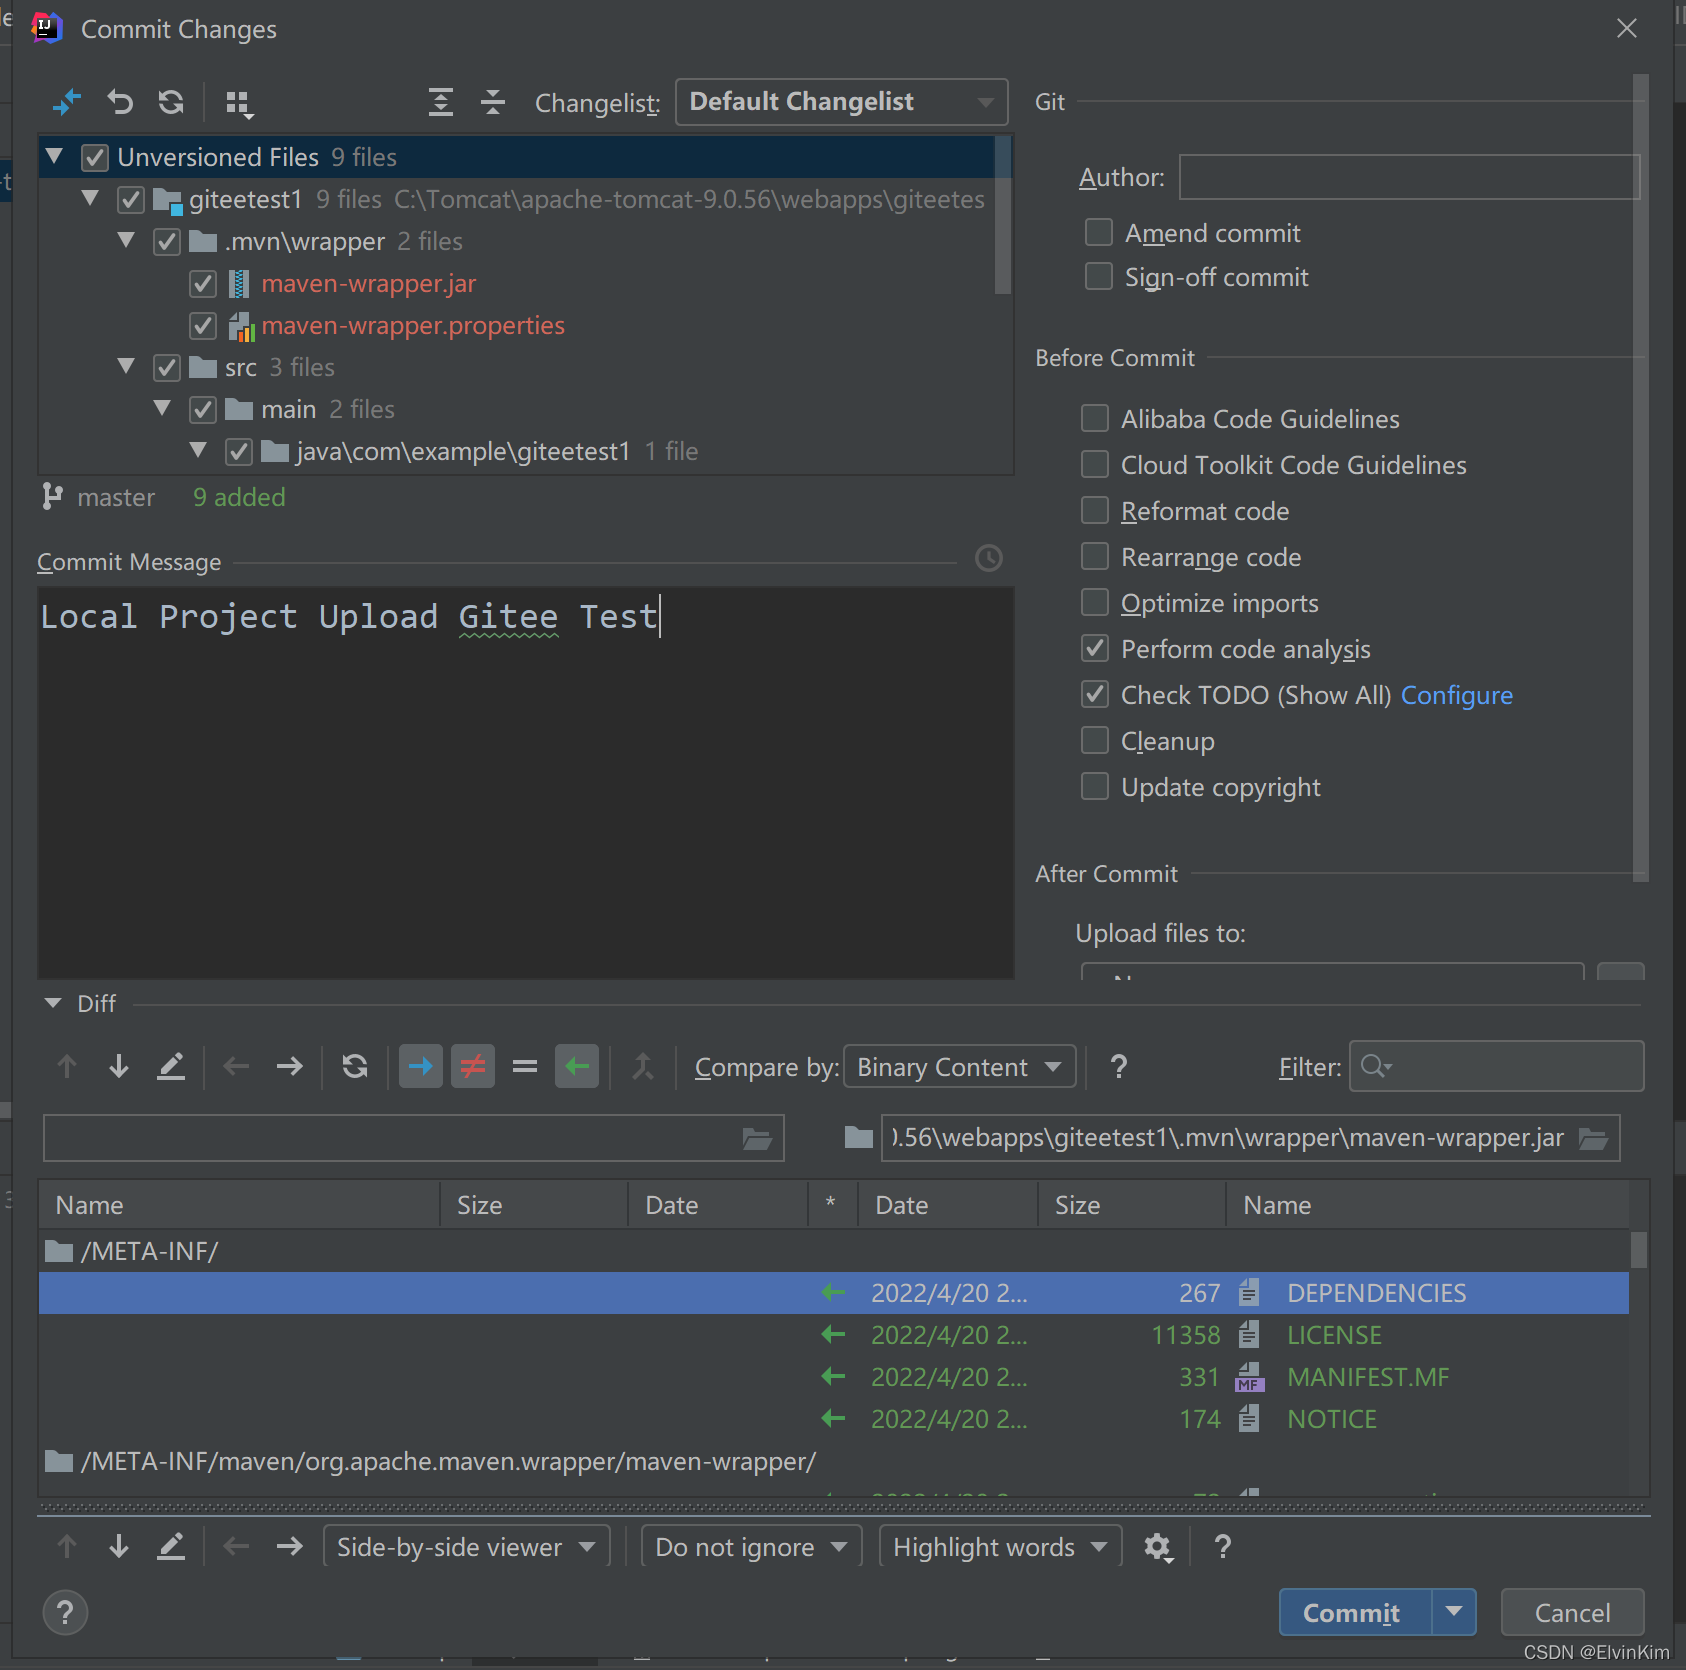Screen dimensions: 1686x1670
Task: Open the Highlight words dropdown
Action: pyautogui.click(x=998, y=1546)
